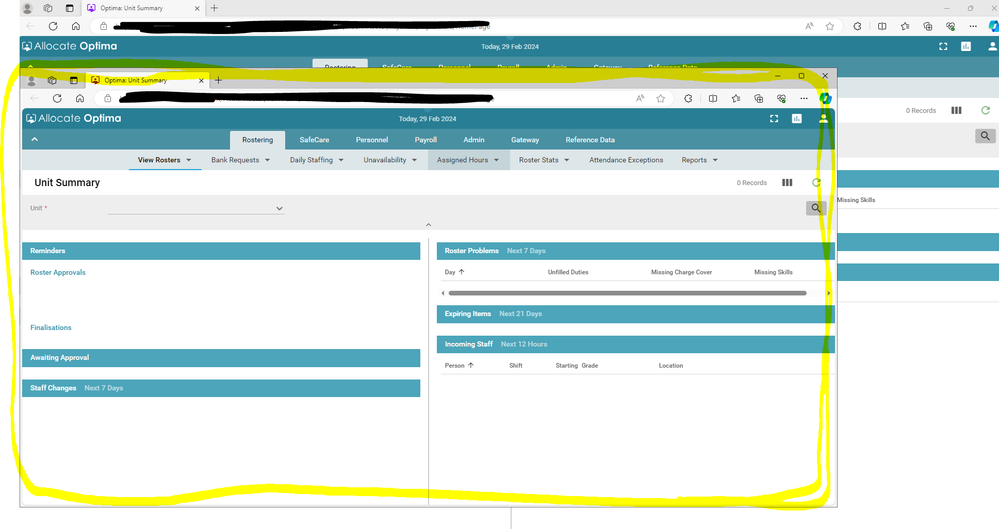The image size is (999, 529).
Task: Click green refresh icon in background window
Action: pyautogui.click(x=986, y=110)
